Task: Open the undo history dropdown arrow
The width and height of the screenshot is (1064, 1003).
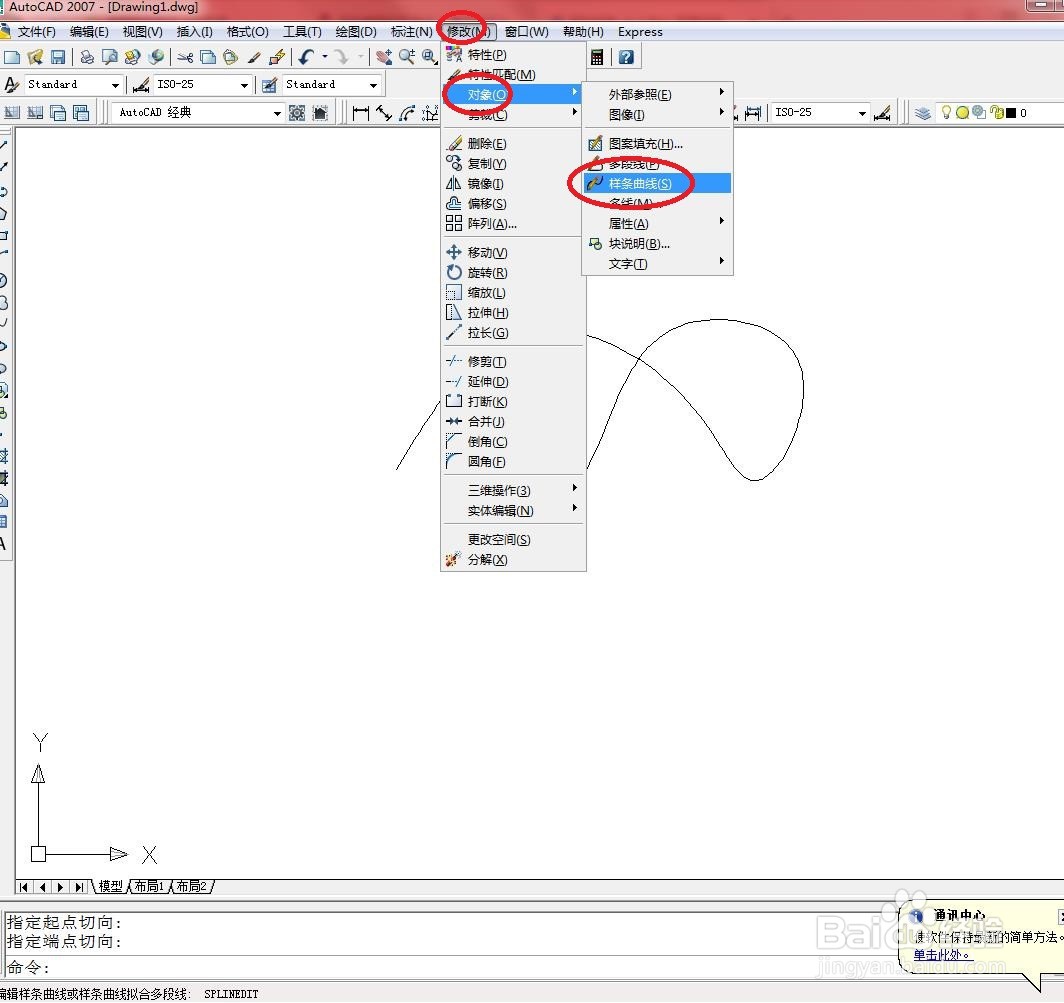Action: point(325,57)
